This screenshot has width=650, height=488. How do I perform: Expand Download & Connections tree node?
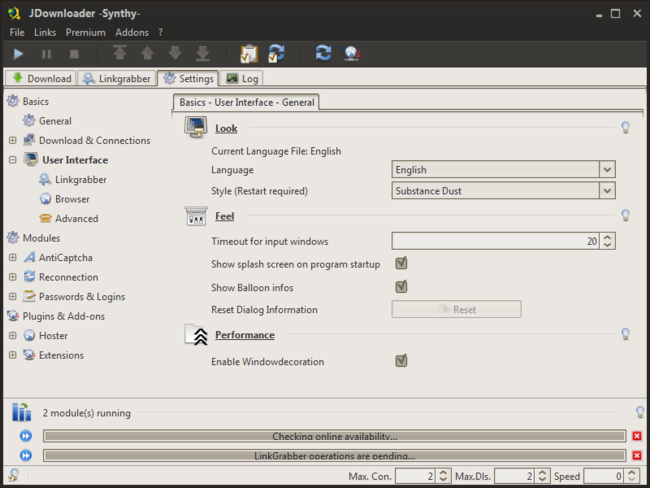click(13, 140)
